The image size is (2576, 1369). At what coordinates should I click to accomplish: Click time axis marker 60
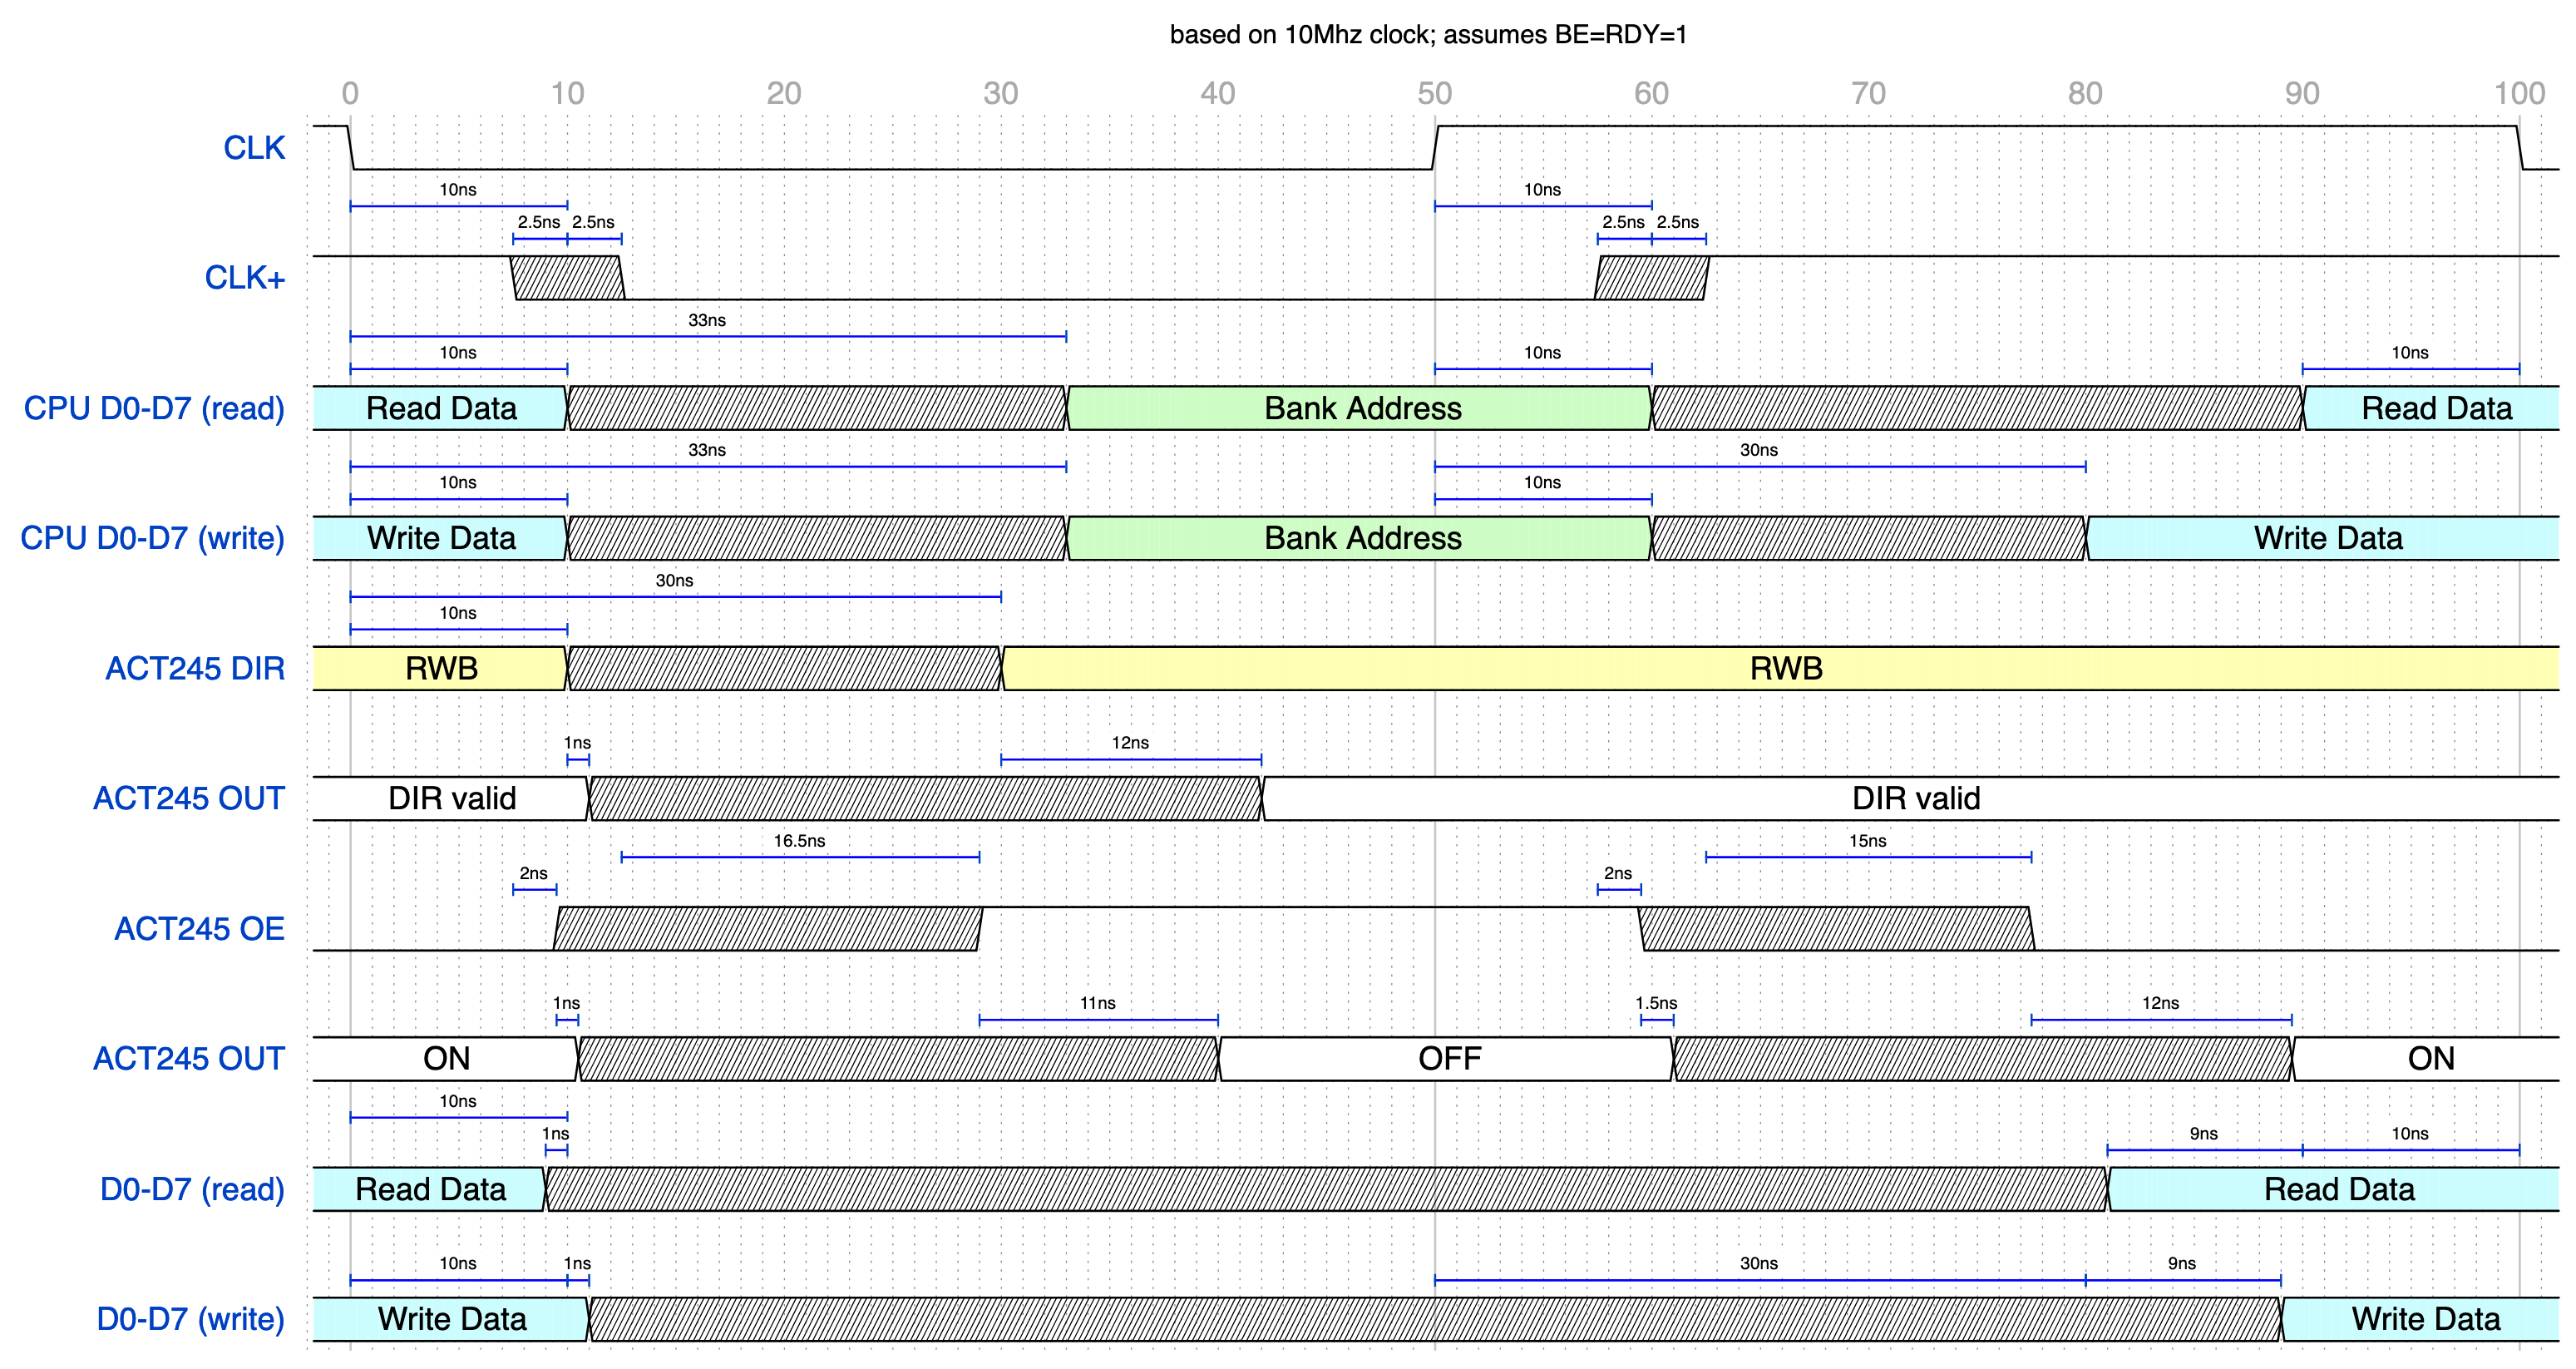point(1652,93)
